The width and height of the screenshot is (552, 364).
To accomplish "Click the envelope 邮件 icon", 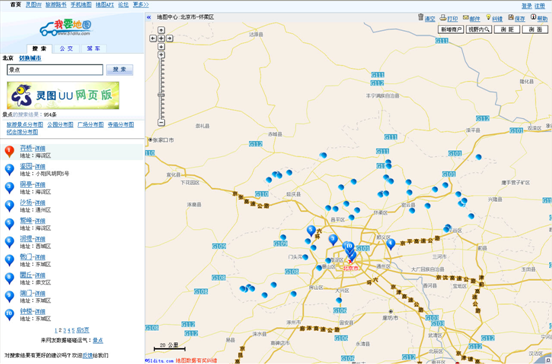I will (466, 17).
